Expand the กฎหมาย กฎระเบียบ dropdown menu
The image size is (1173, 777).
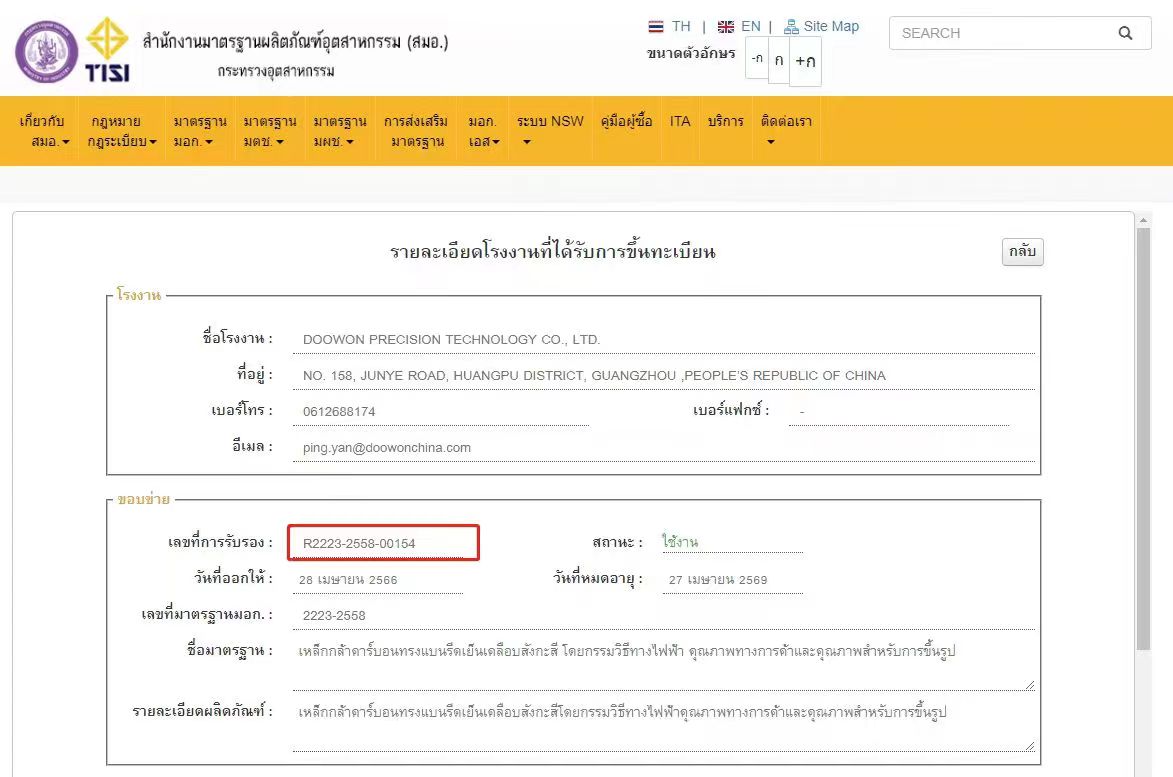tap(123, 131)
